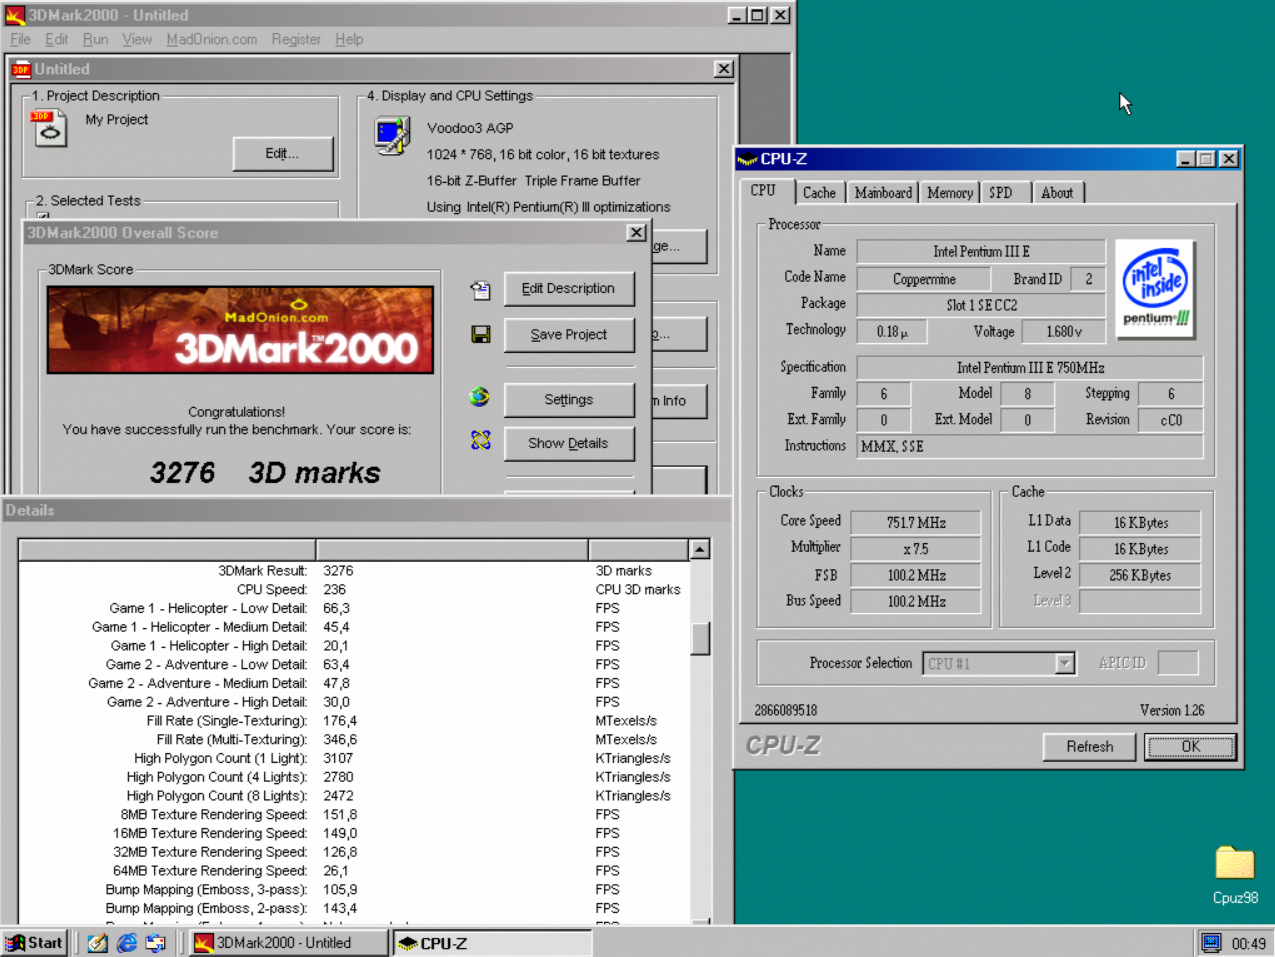Click the globe icon beside Settings

[x=480, y=397]
